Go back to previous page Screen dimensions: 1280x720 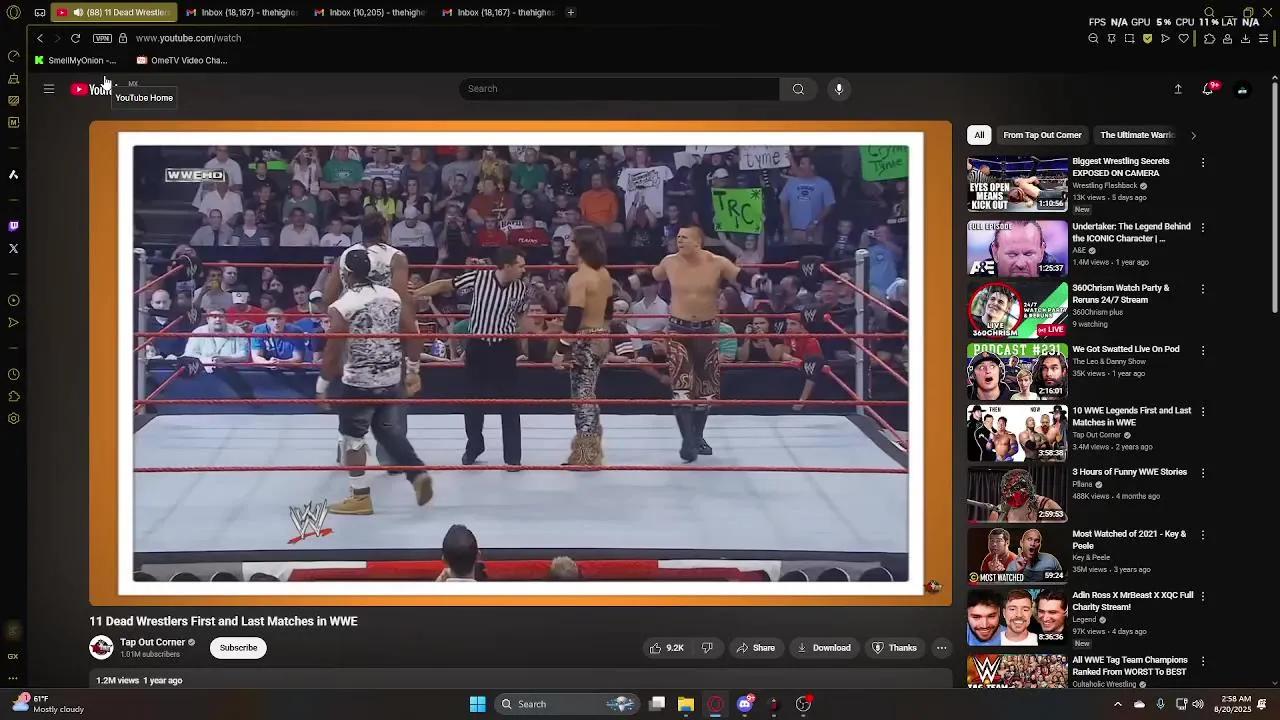coord(40,38)
